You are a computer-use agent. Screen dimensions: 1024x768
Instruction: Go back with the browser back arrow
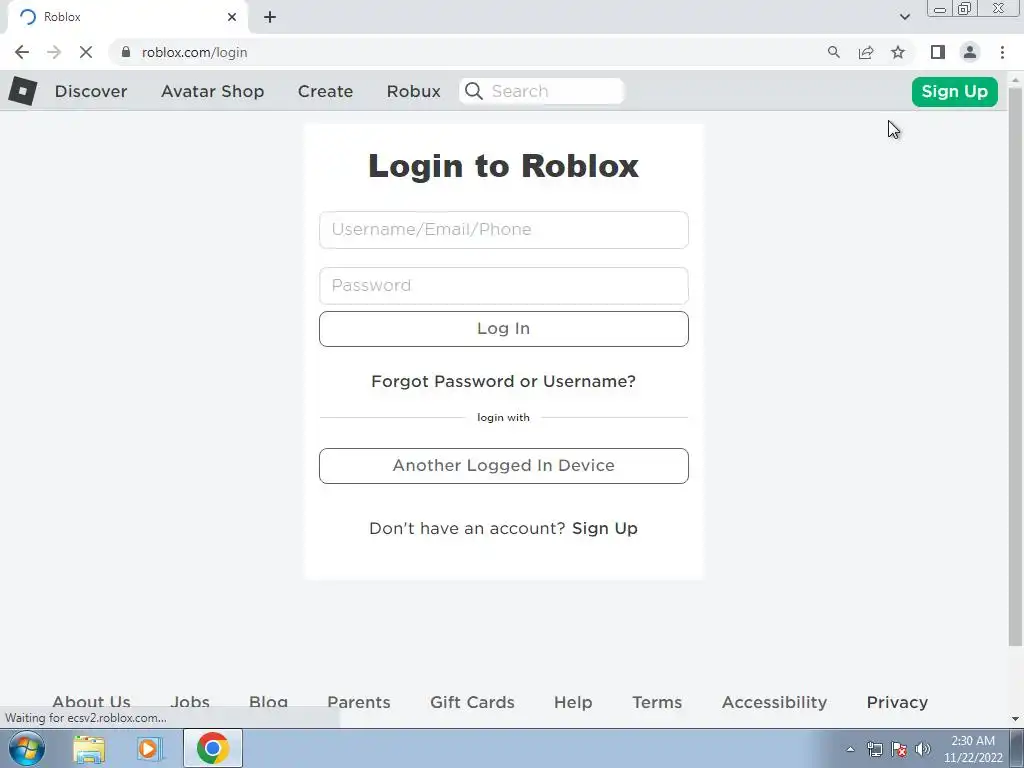click(22, 52)
